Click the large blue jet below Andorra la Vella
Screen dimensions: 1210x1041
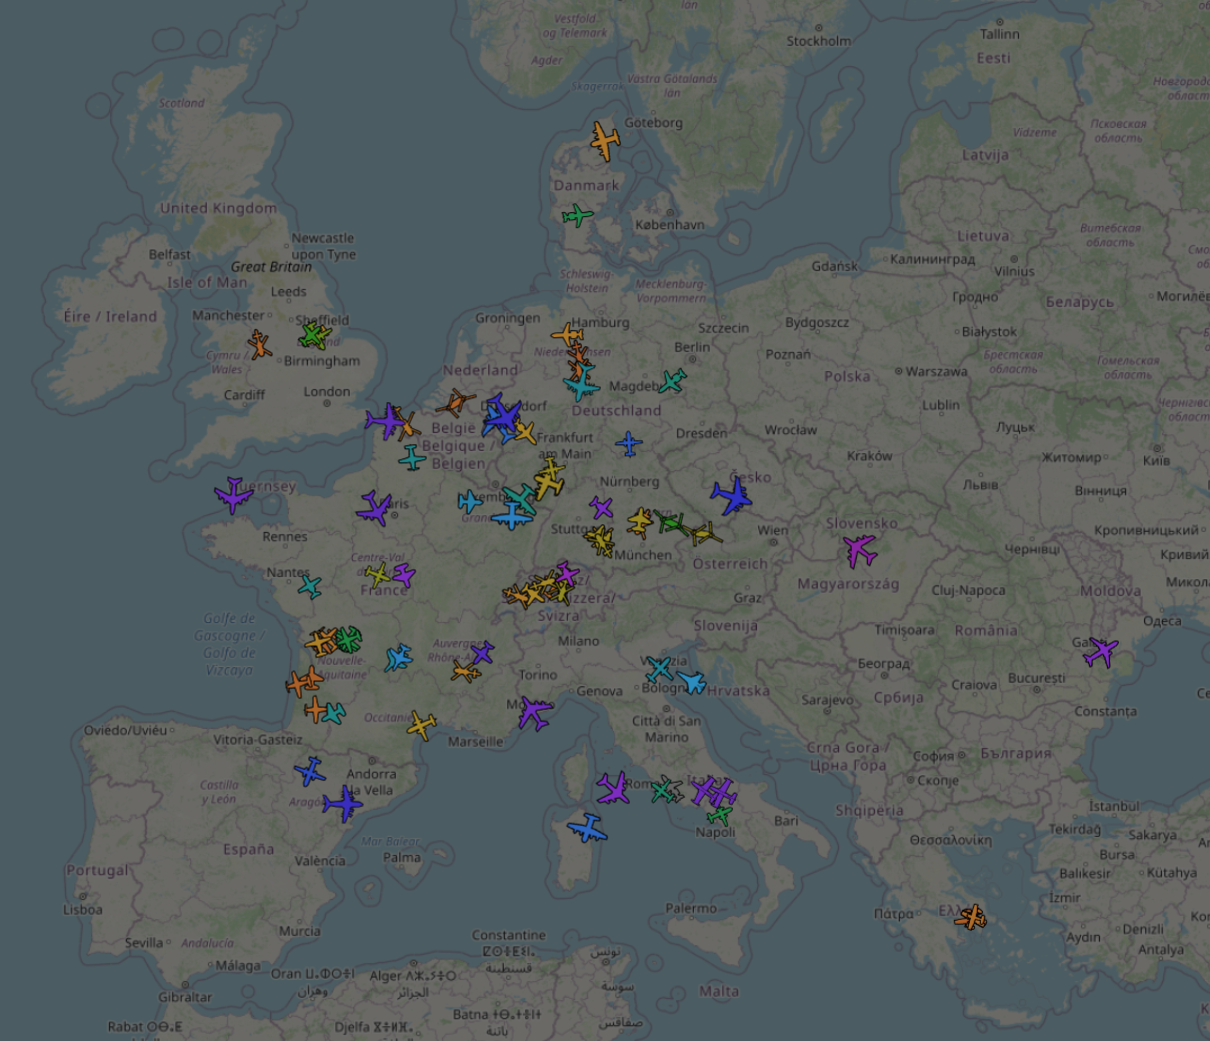(x=343, y=803)
